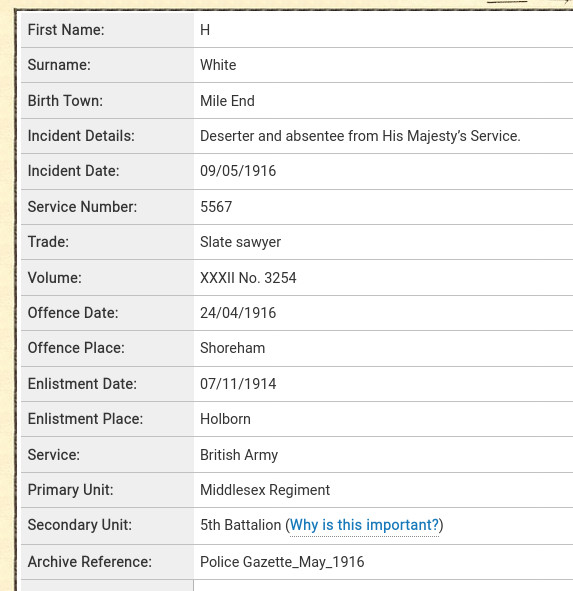Select the Offence Place Shoreham
The height and width of the screenshot is (591, 573).
point(232,348)
